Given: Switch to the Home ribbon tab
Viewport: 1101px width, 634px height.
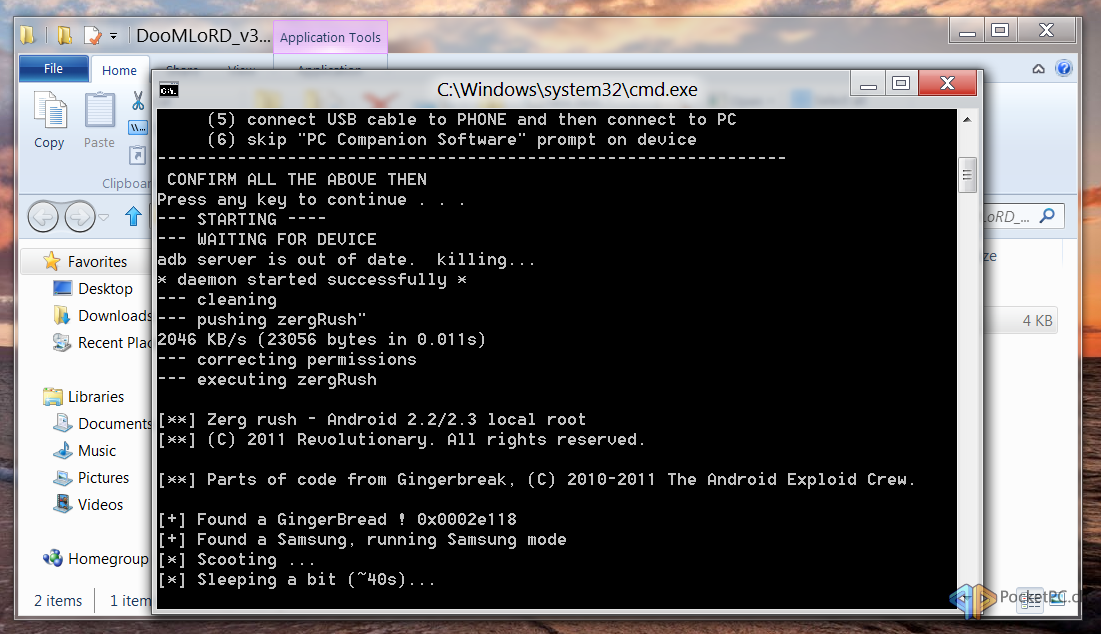Looking at the screenshot, I should click(x=119, y=70).
